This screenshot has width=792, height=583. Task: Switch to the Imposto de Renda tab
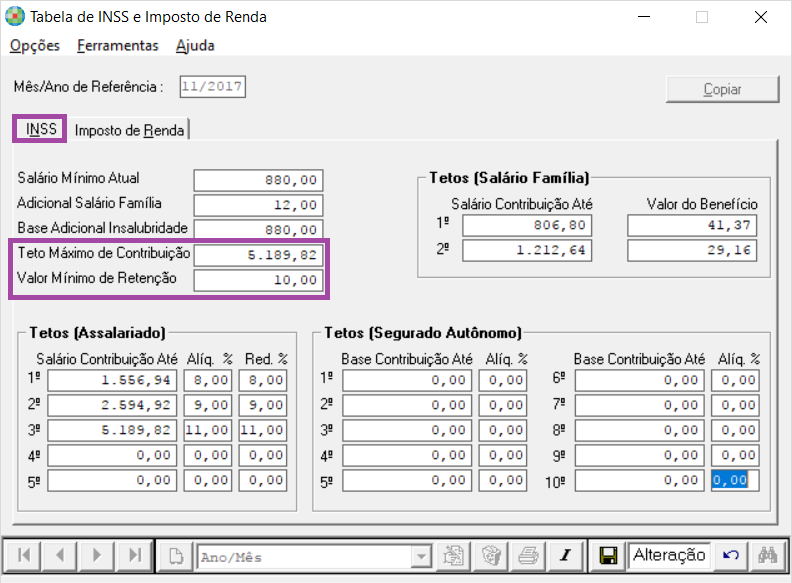129,130
